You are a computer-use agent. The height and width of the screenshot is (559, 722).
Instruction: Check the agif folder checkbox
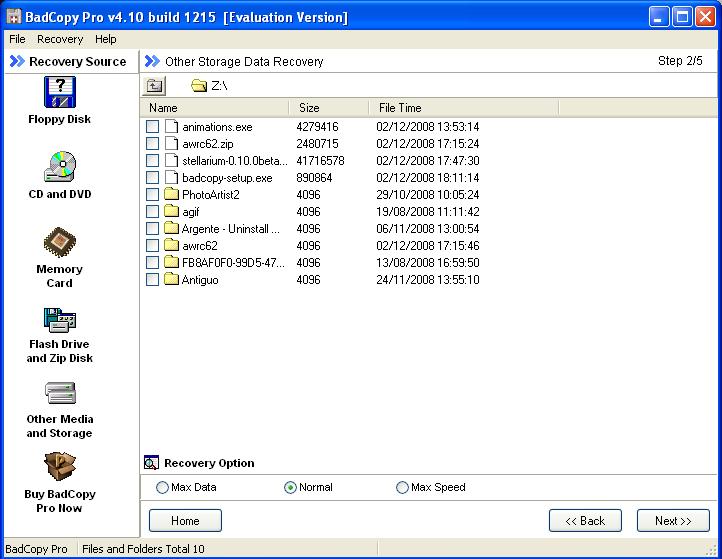tap(152, 212)
